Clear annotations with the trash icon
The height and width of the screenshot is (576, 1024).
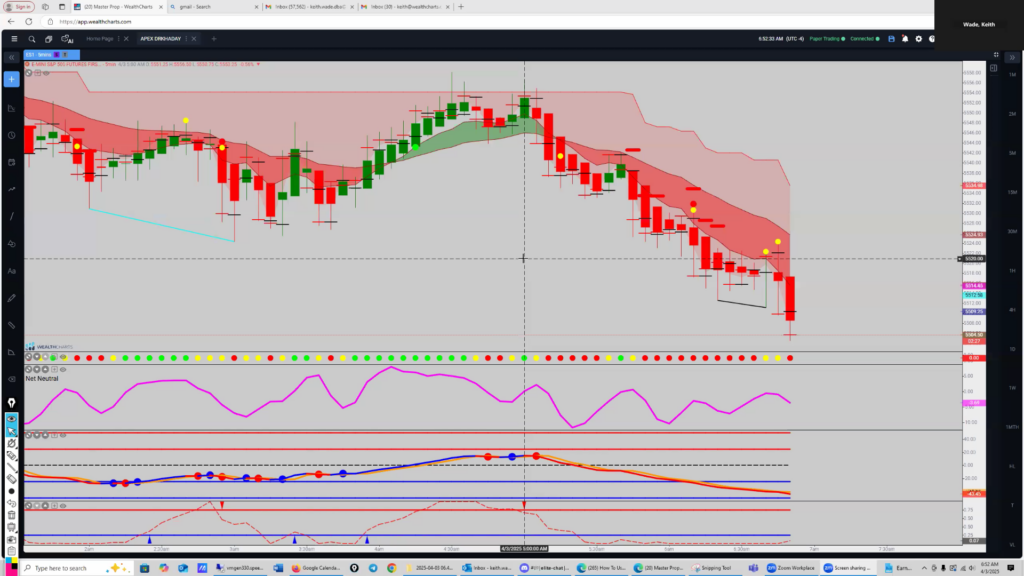[x=12, y=515]
